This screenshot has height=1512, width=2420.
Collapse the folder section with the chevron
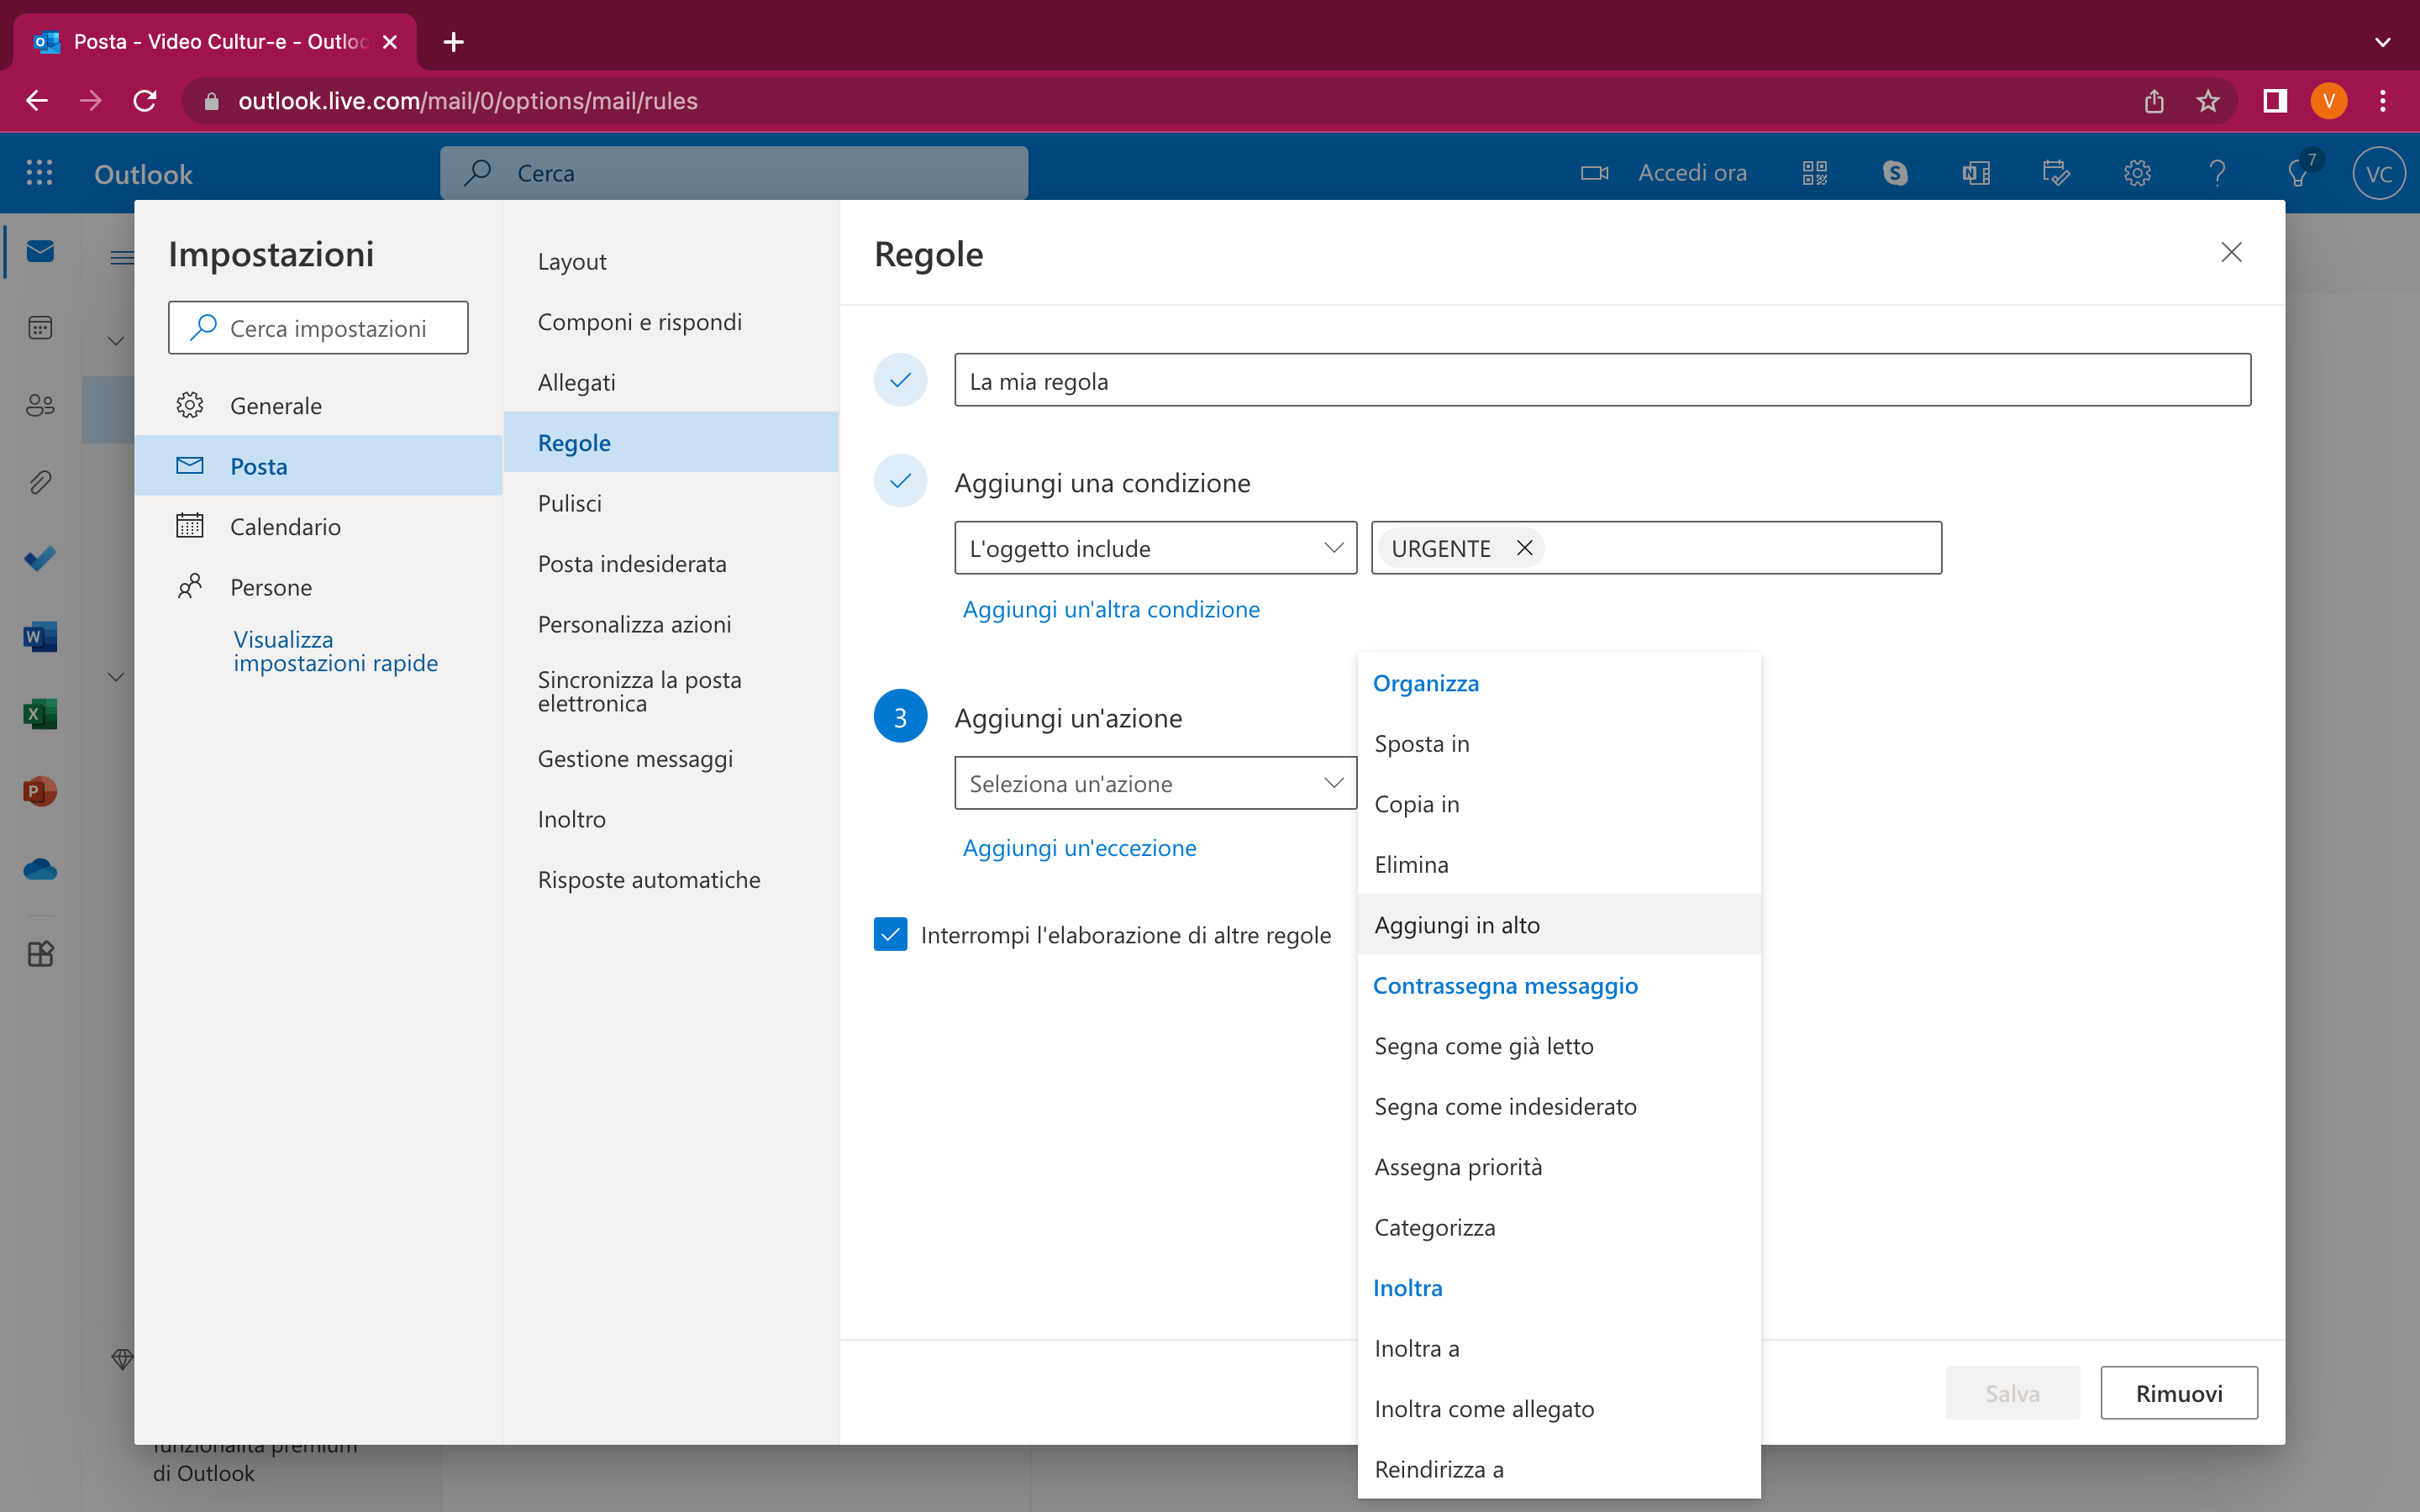point(116,340)
